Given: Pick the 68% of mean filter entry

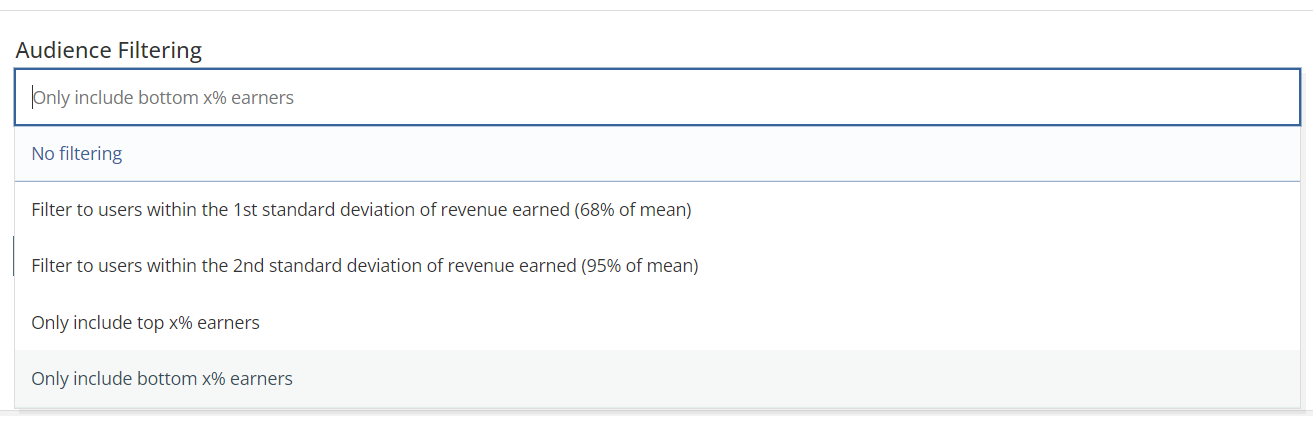Looking at the screenshot, I should click(657, 210).
